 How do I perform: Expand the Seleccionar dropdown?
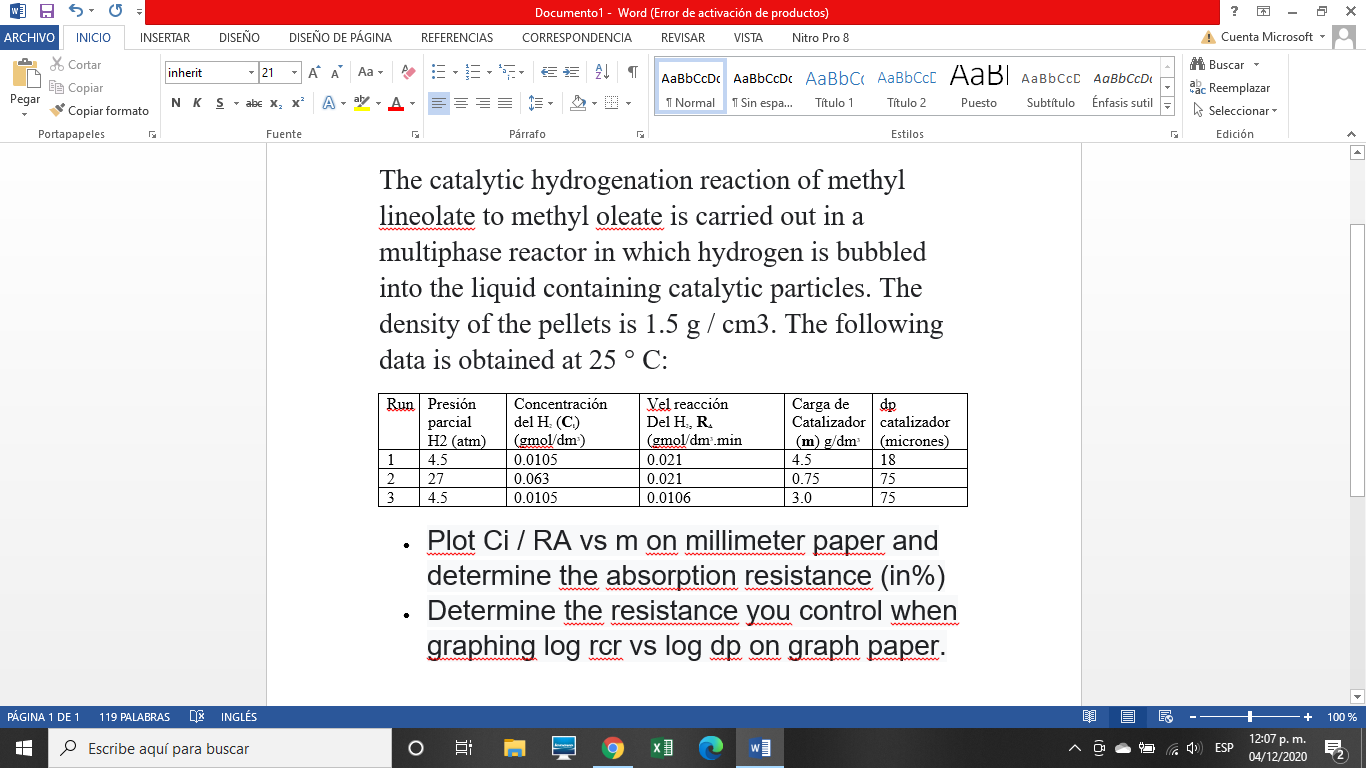coord(1235,111)
